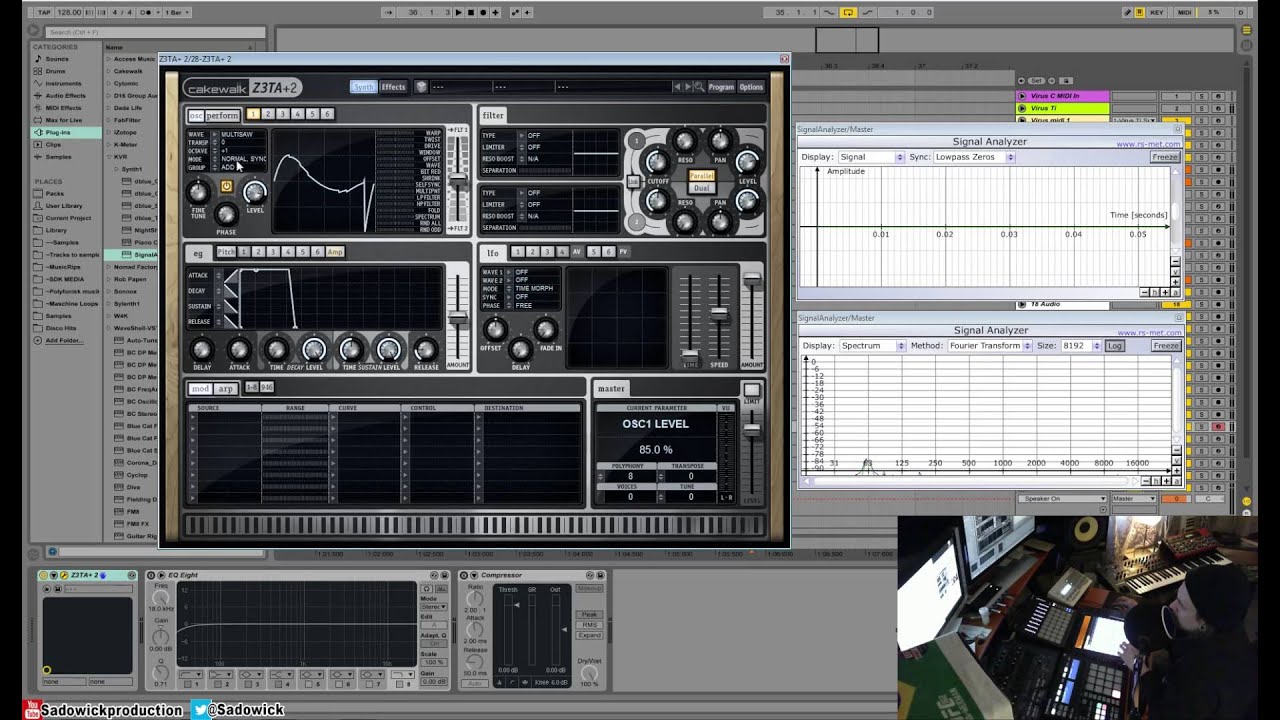Open the Method Fourier Transform dropdown
The height and width of the screenshot is (720, 1280).
pos(990,346)
